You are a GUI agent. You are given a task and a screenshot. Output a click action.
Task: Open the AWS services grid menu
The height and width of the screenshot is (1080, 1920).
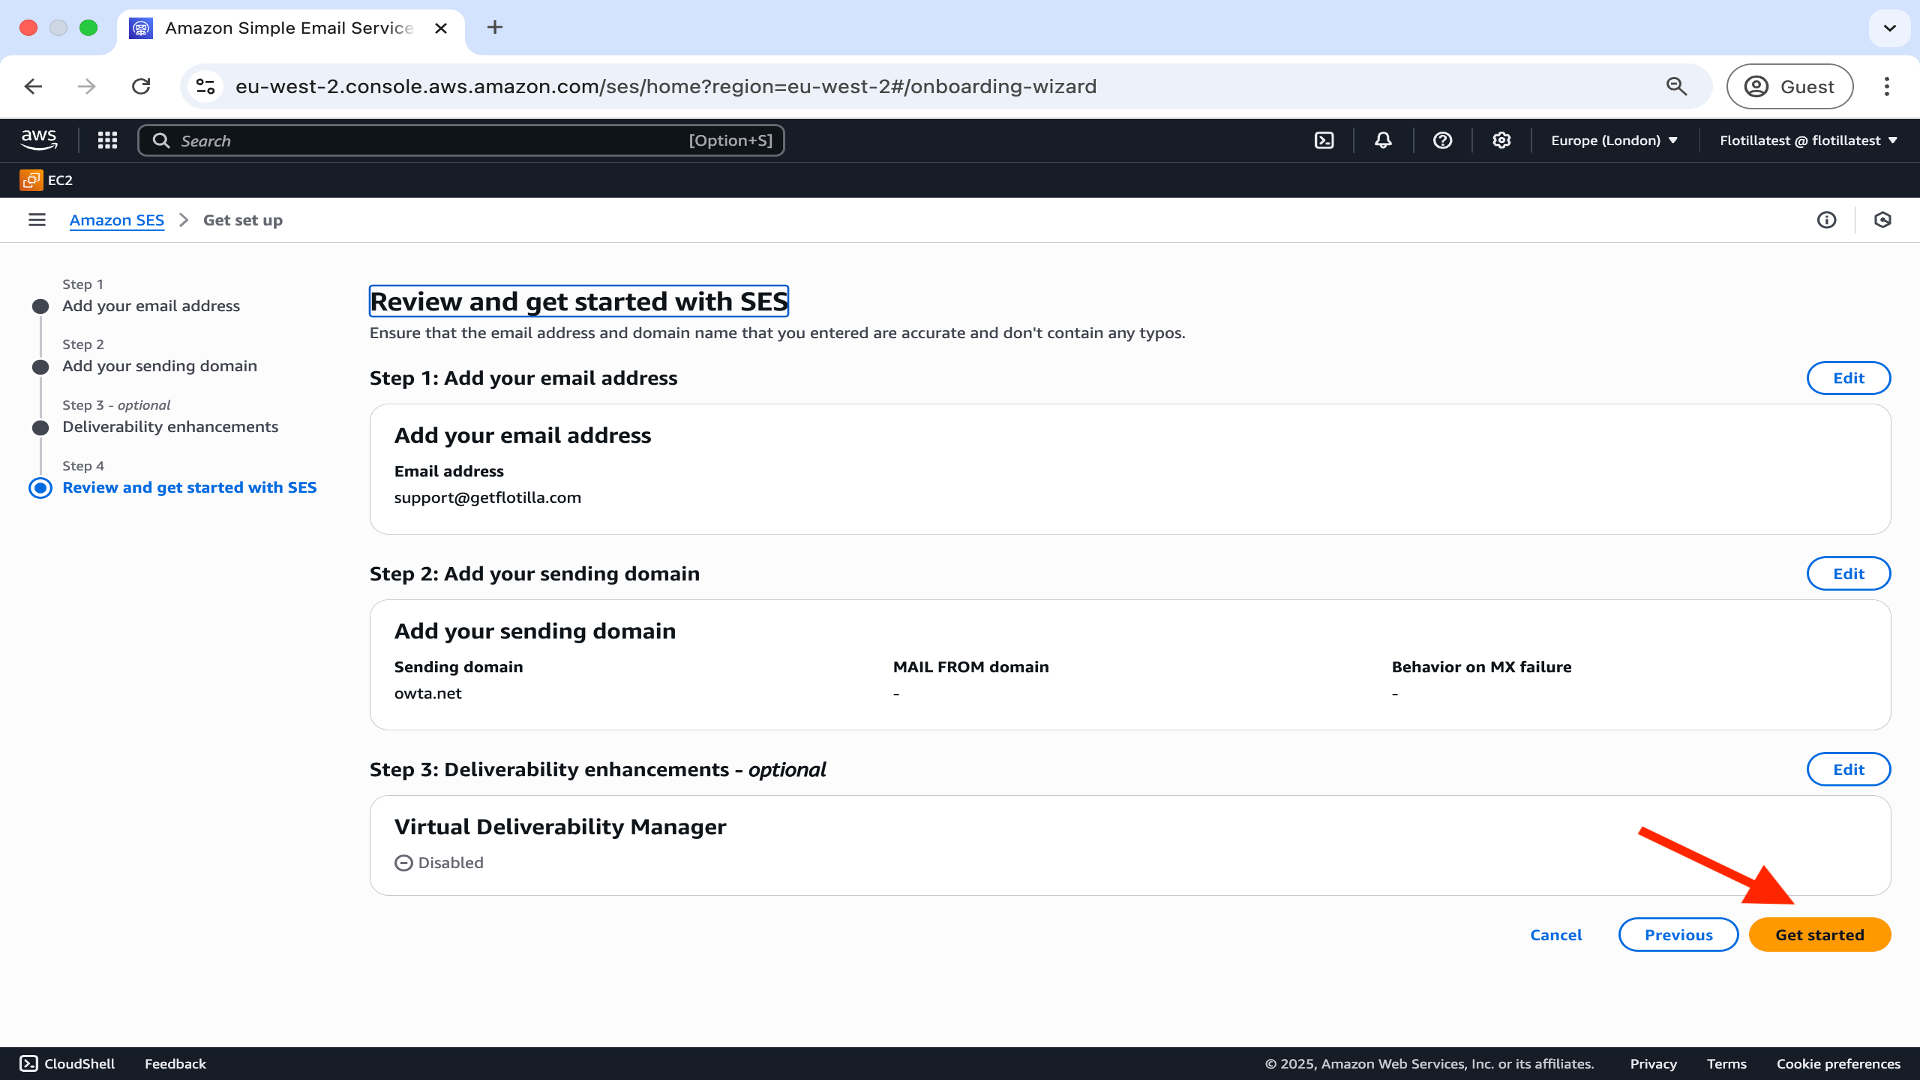click(x=108, y=140)
